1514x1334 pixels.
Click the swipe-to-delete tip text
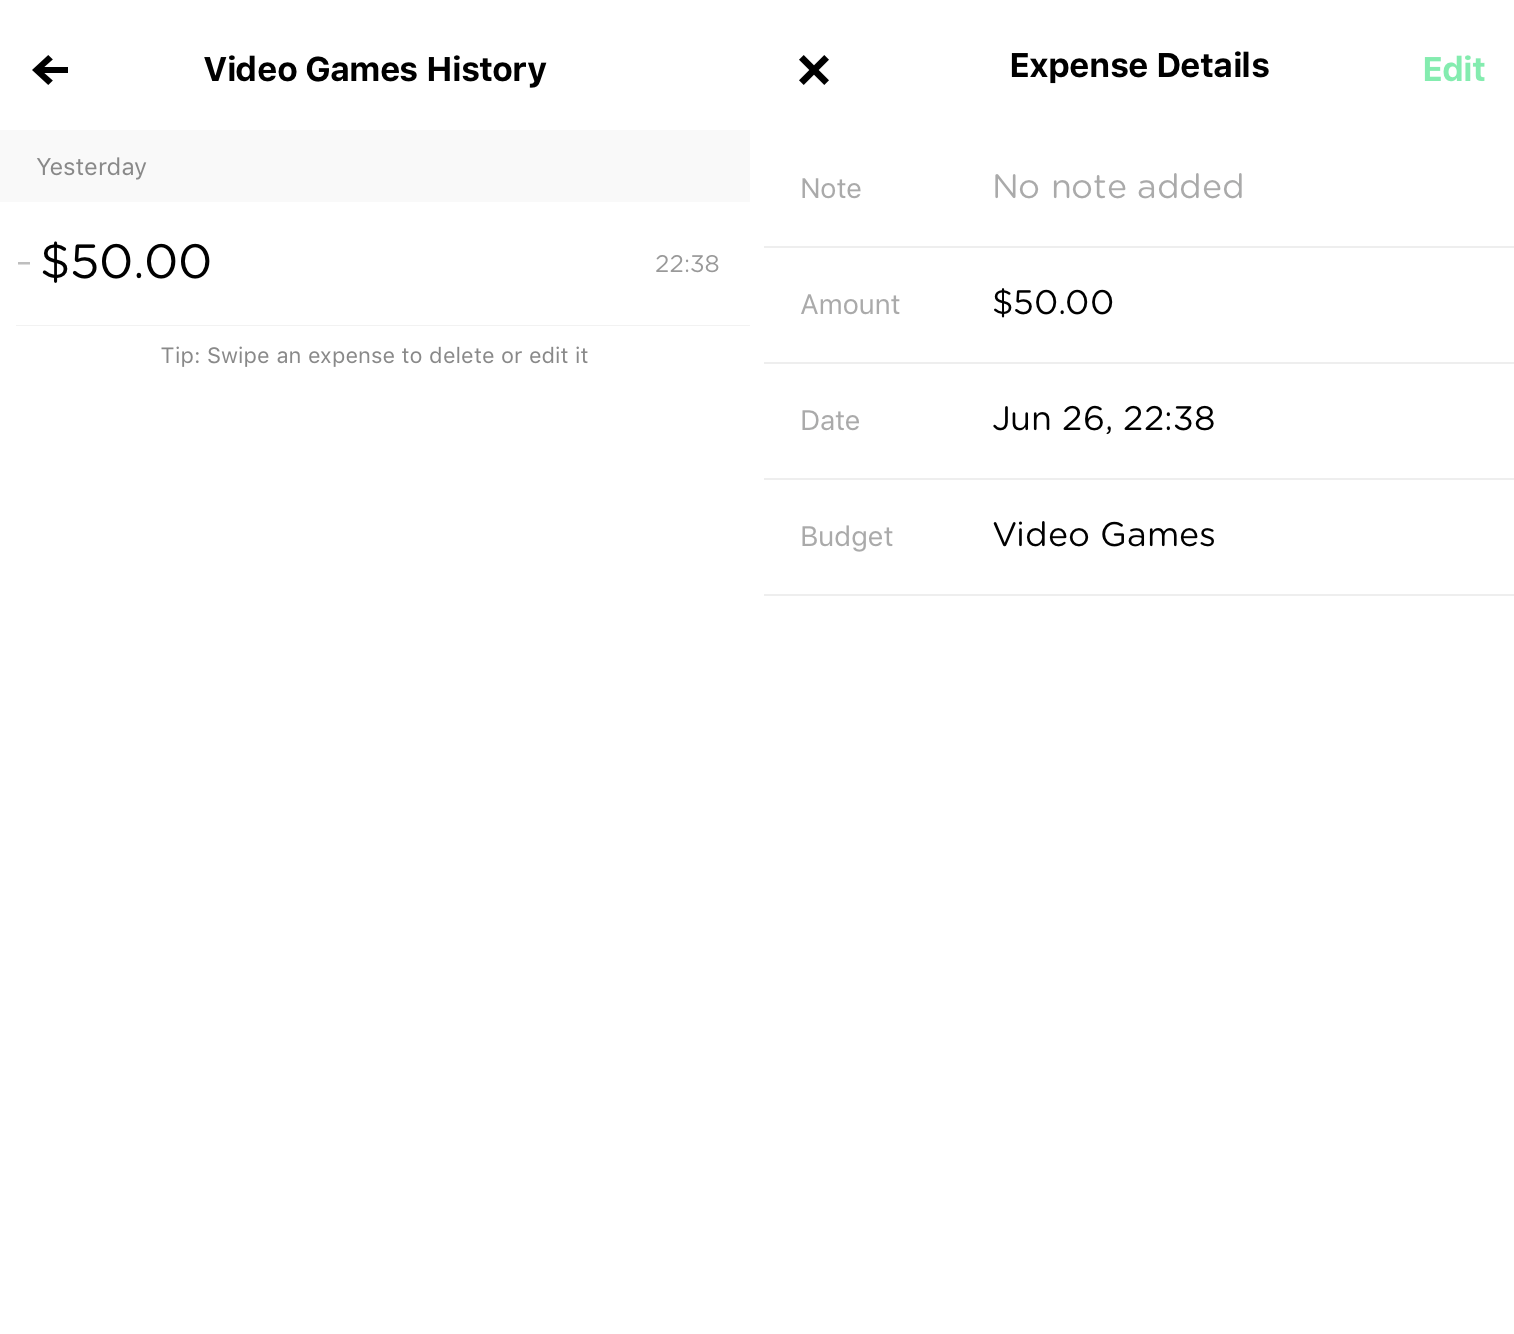(x=374, y=356)
